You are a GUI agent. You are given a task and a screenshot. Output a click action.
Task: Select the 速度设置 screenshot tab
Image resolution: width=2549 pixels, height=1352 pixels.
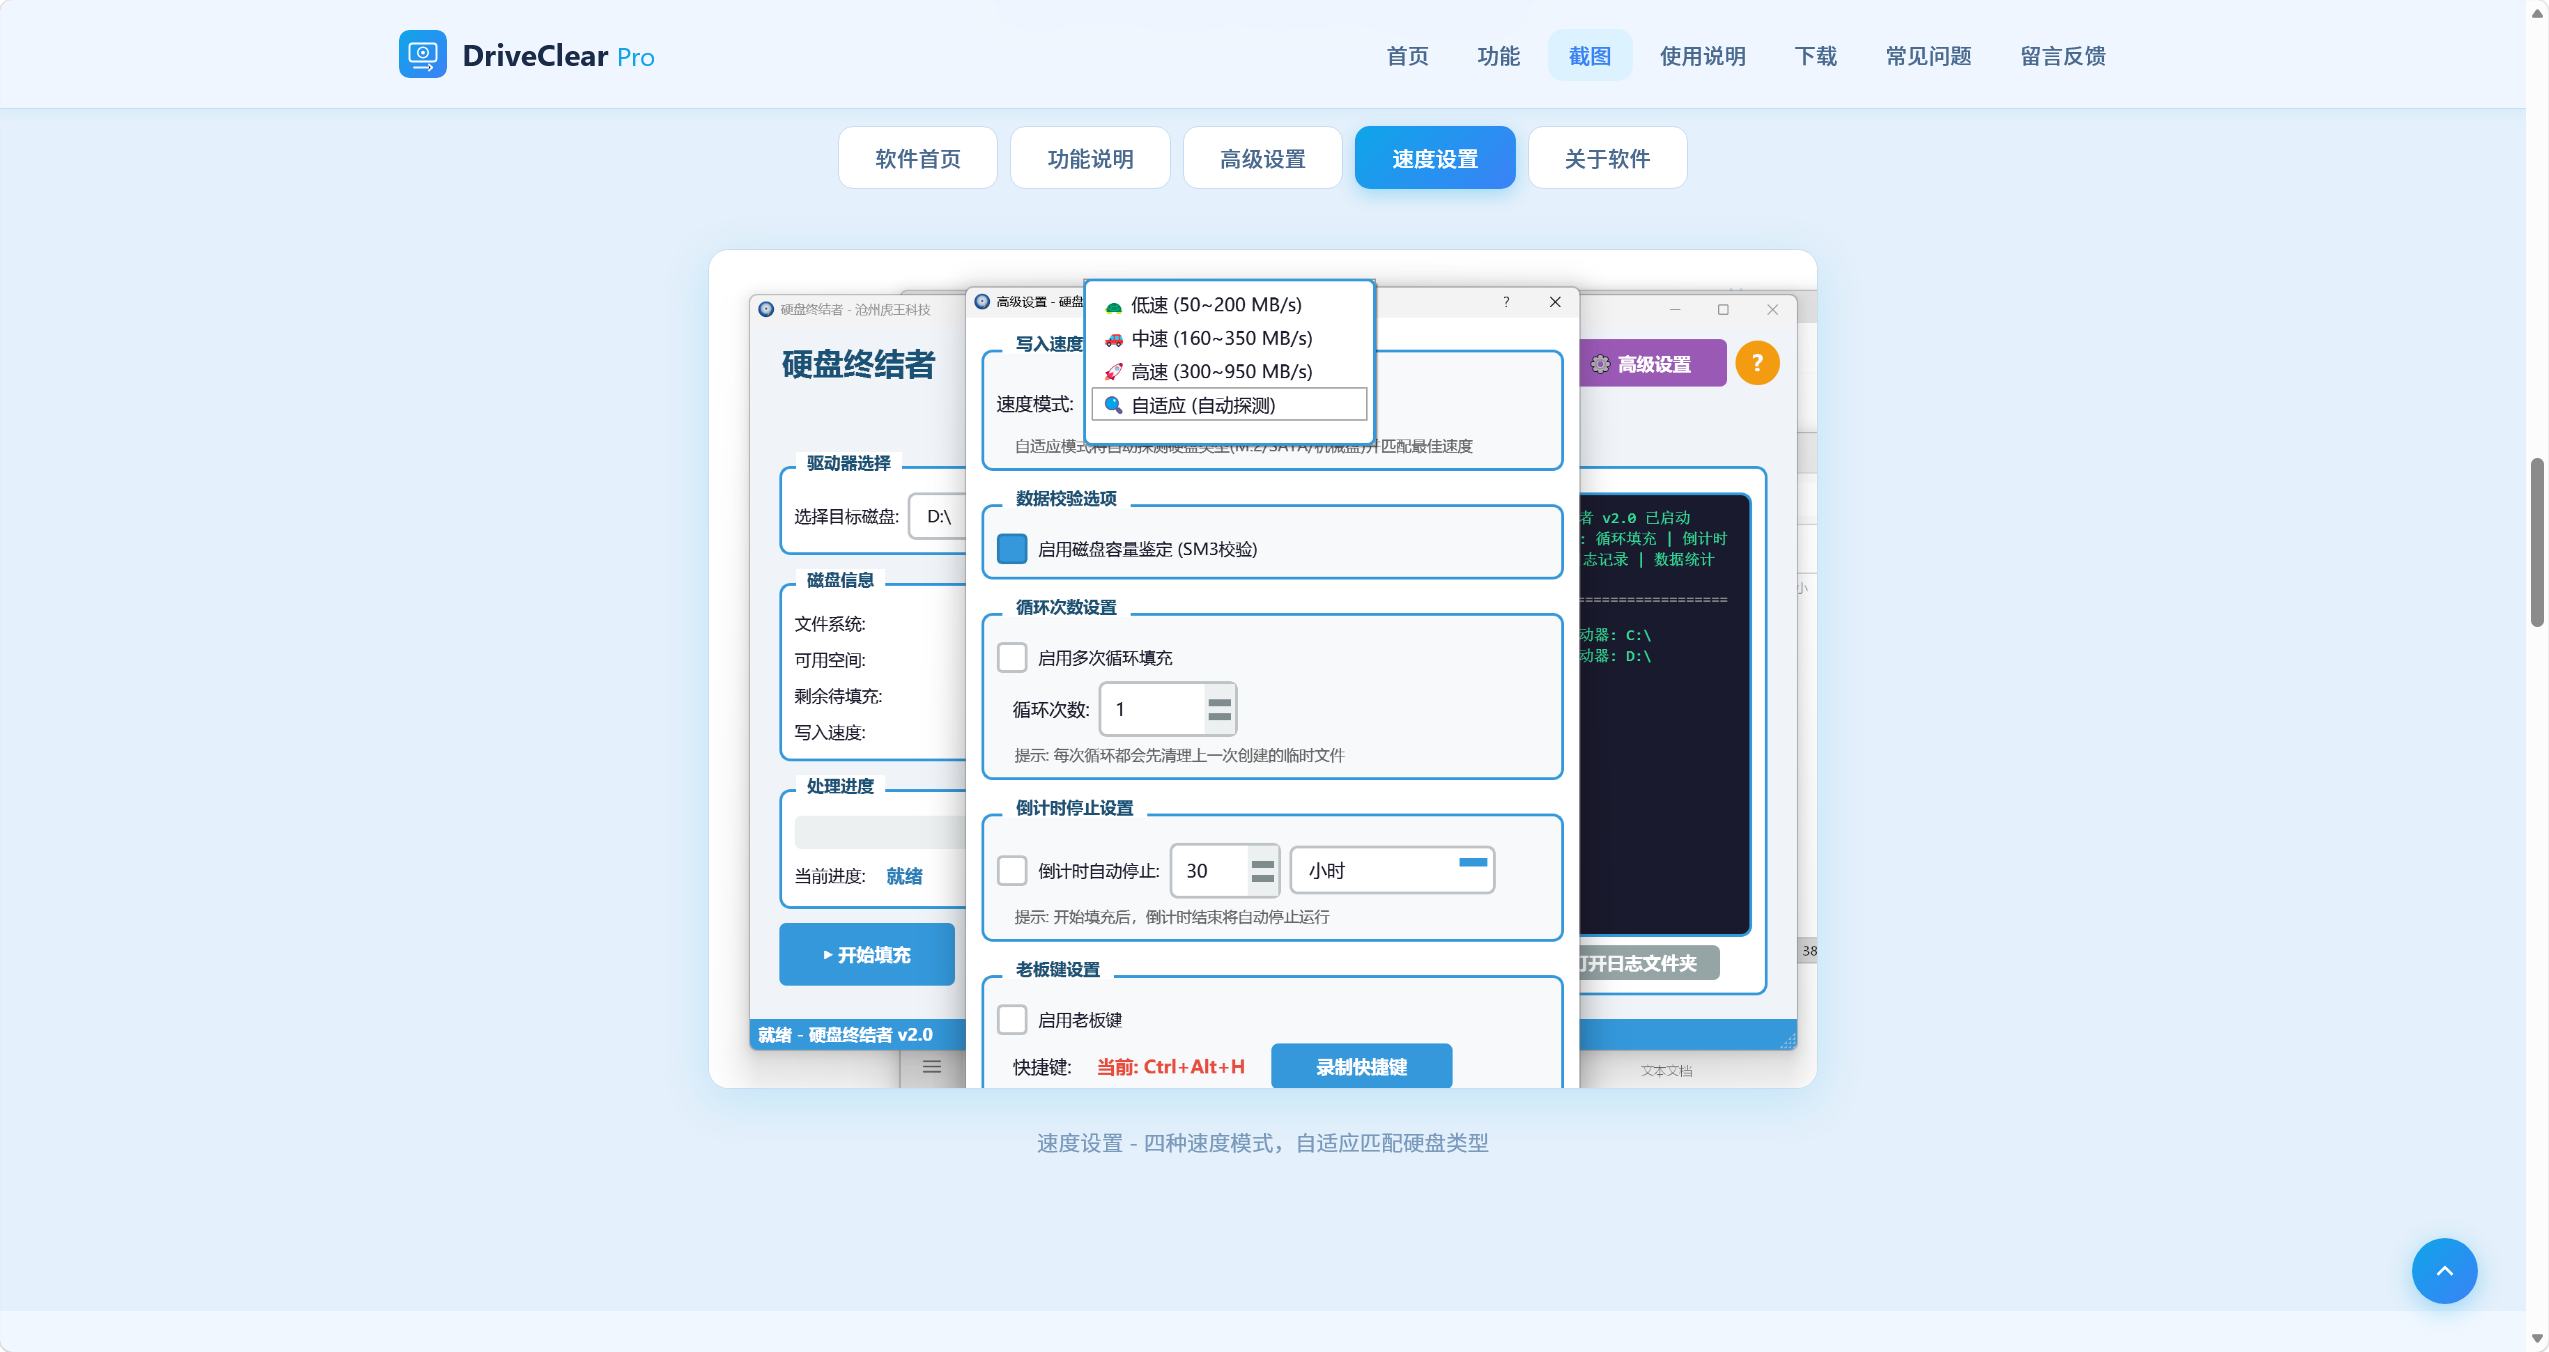1434,158
